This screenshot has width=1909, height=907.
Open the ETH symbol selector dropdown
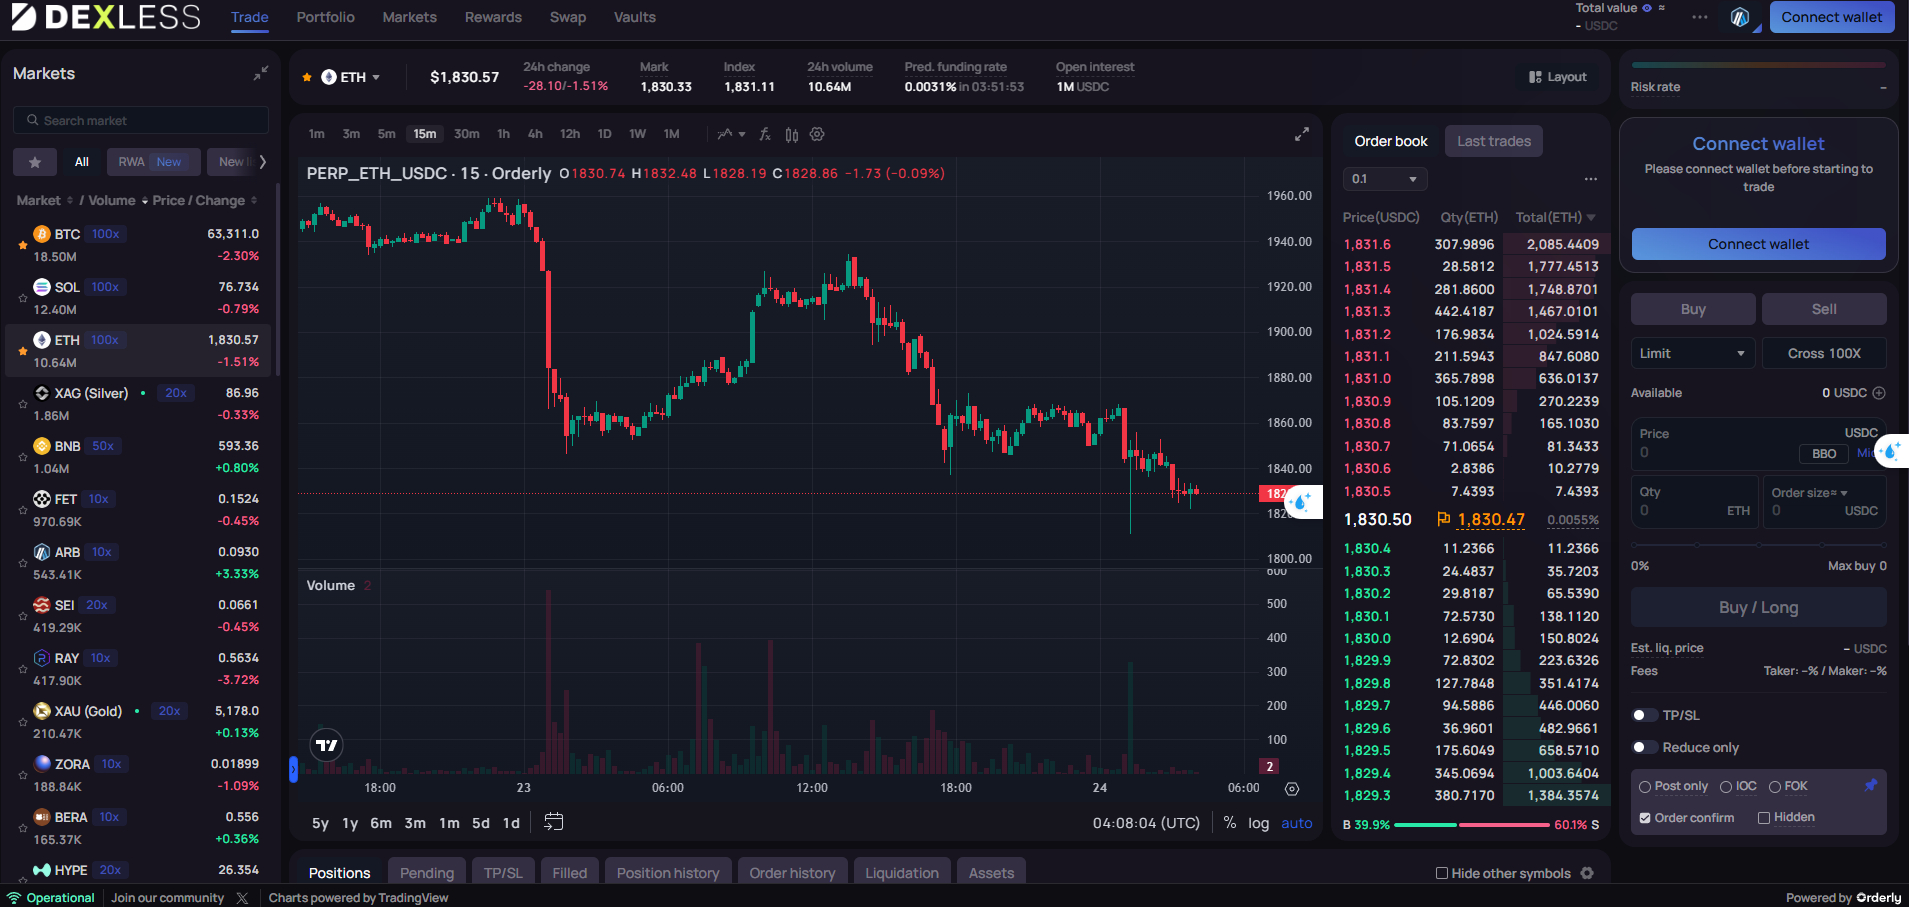pyautogui.click(x=351, y=77)
